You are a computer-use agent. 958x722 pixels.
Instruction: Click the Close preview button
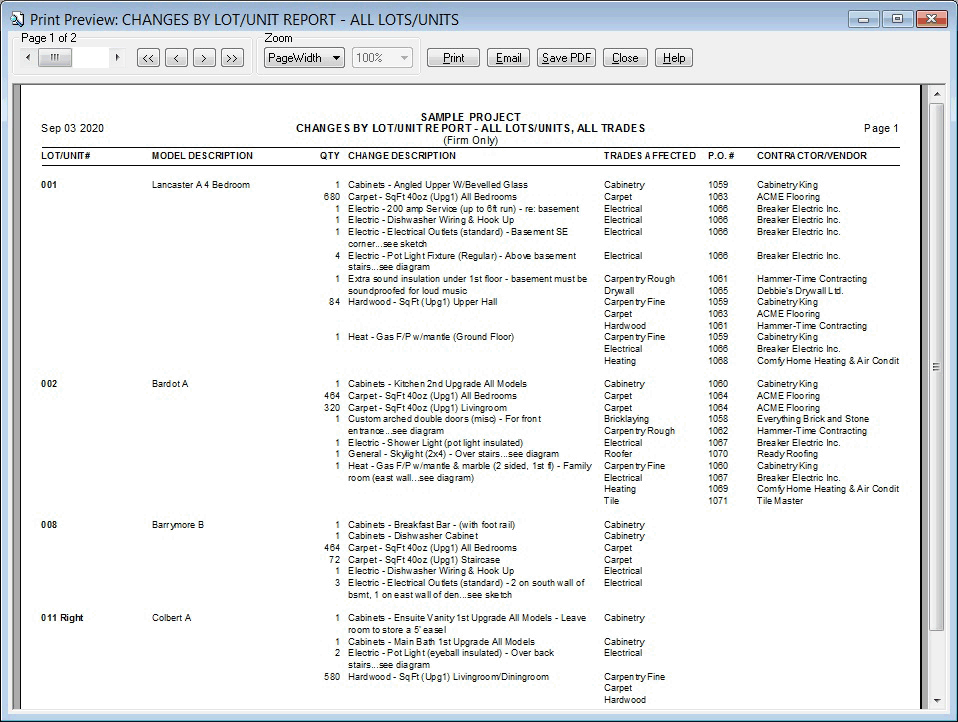(625, 58)
